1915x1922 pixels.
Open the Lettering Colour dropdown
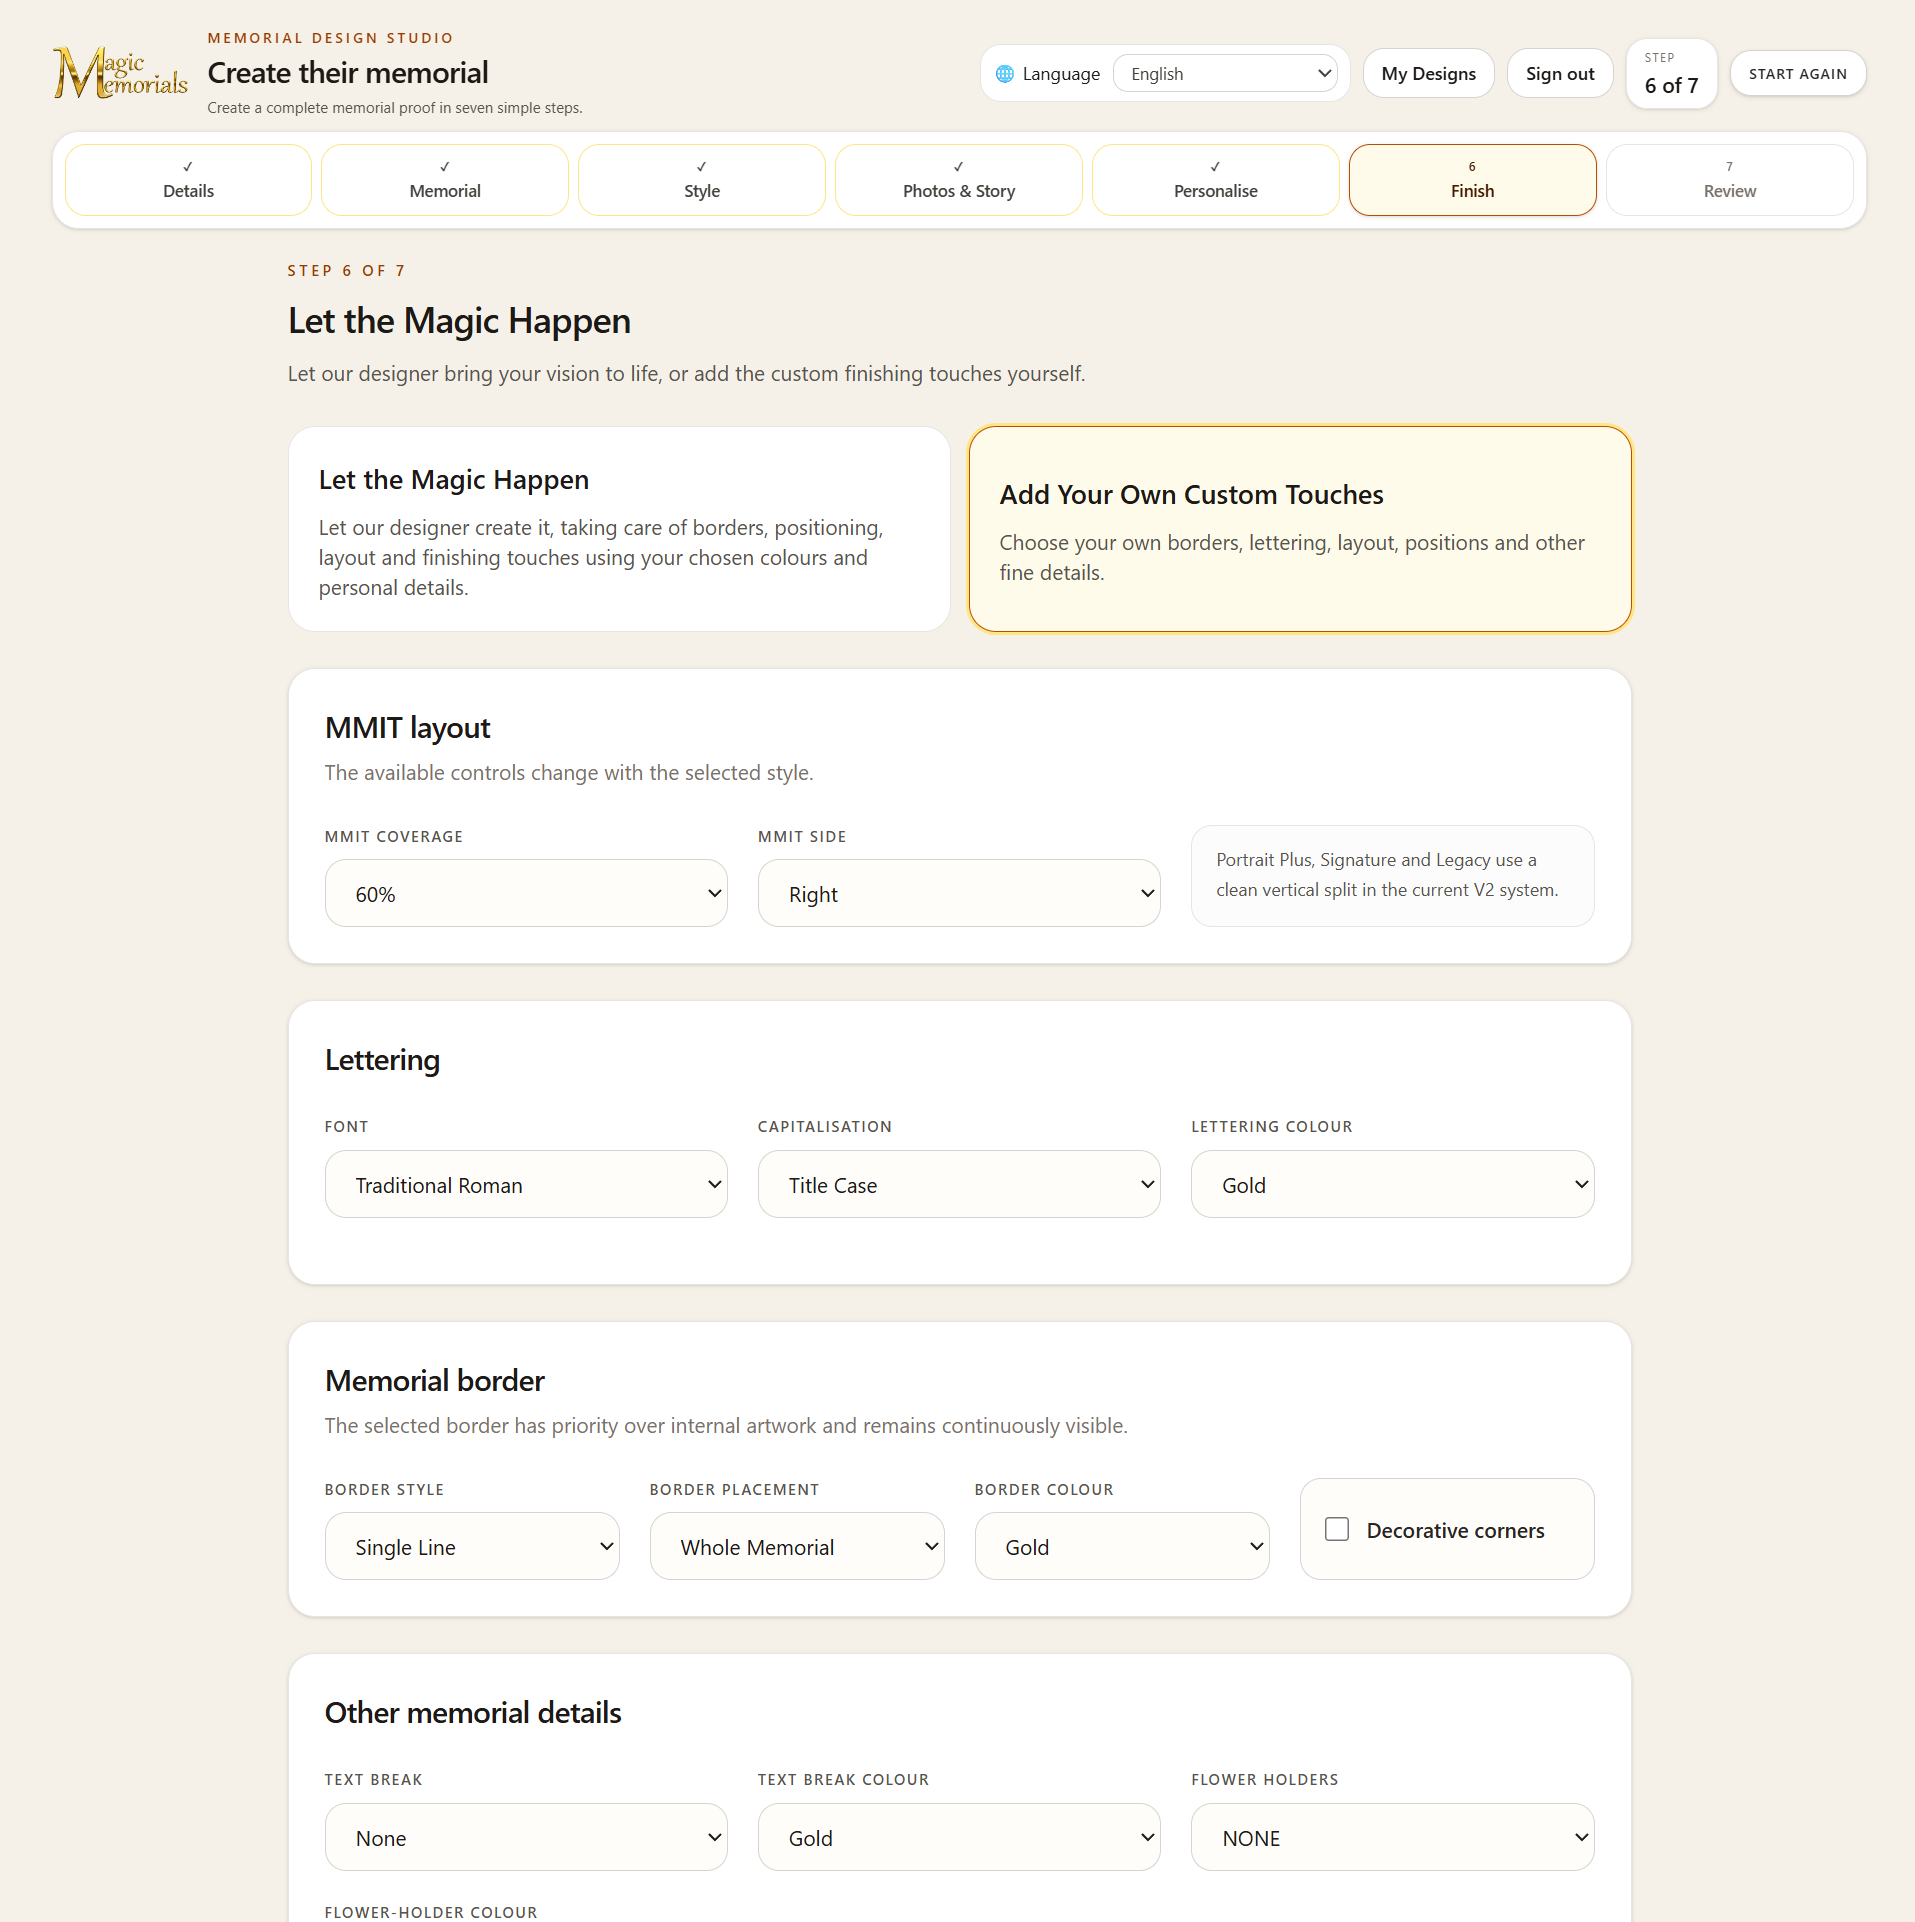(x=1392, y=1184)
